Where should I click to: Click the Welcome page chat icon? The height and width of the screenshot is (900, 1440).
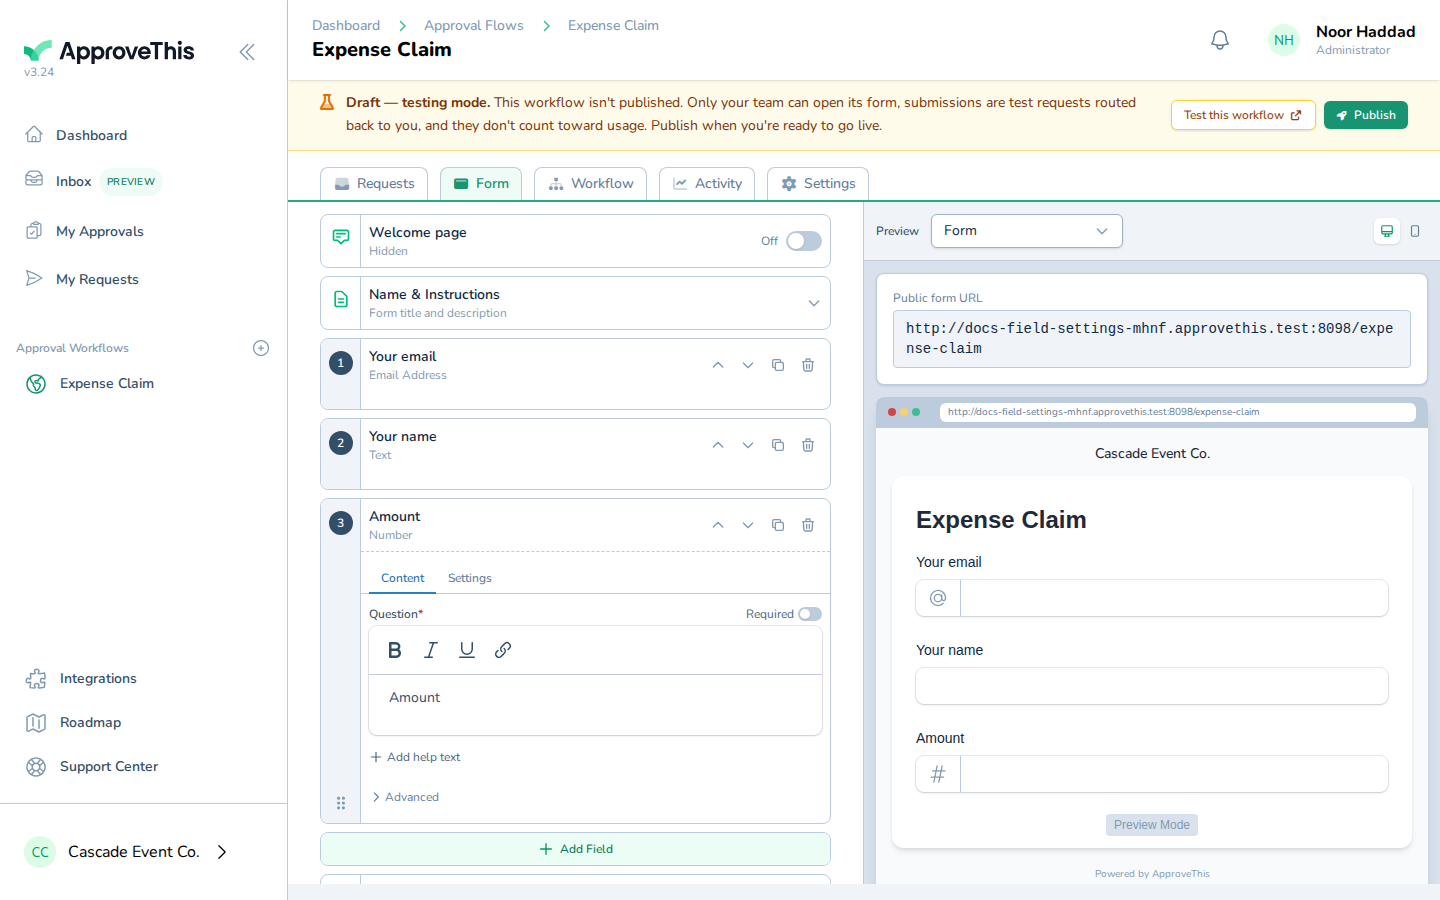341,237
